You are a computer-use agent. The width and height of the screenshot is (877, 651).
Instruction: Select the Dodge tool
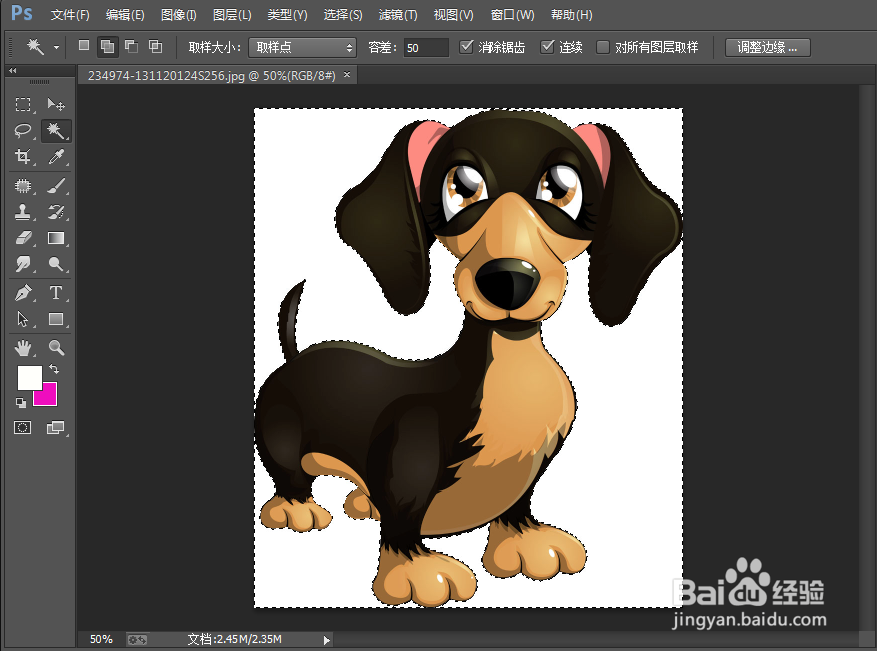(55, 264)
